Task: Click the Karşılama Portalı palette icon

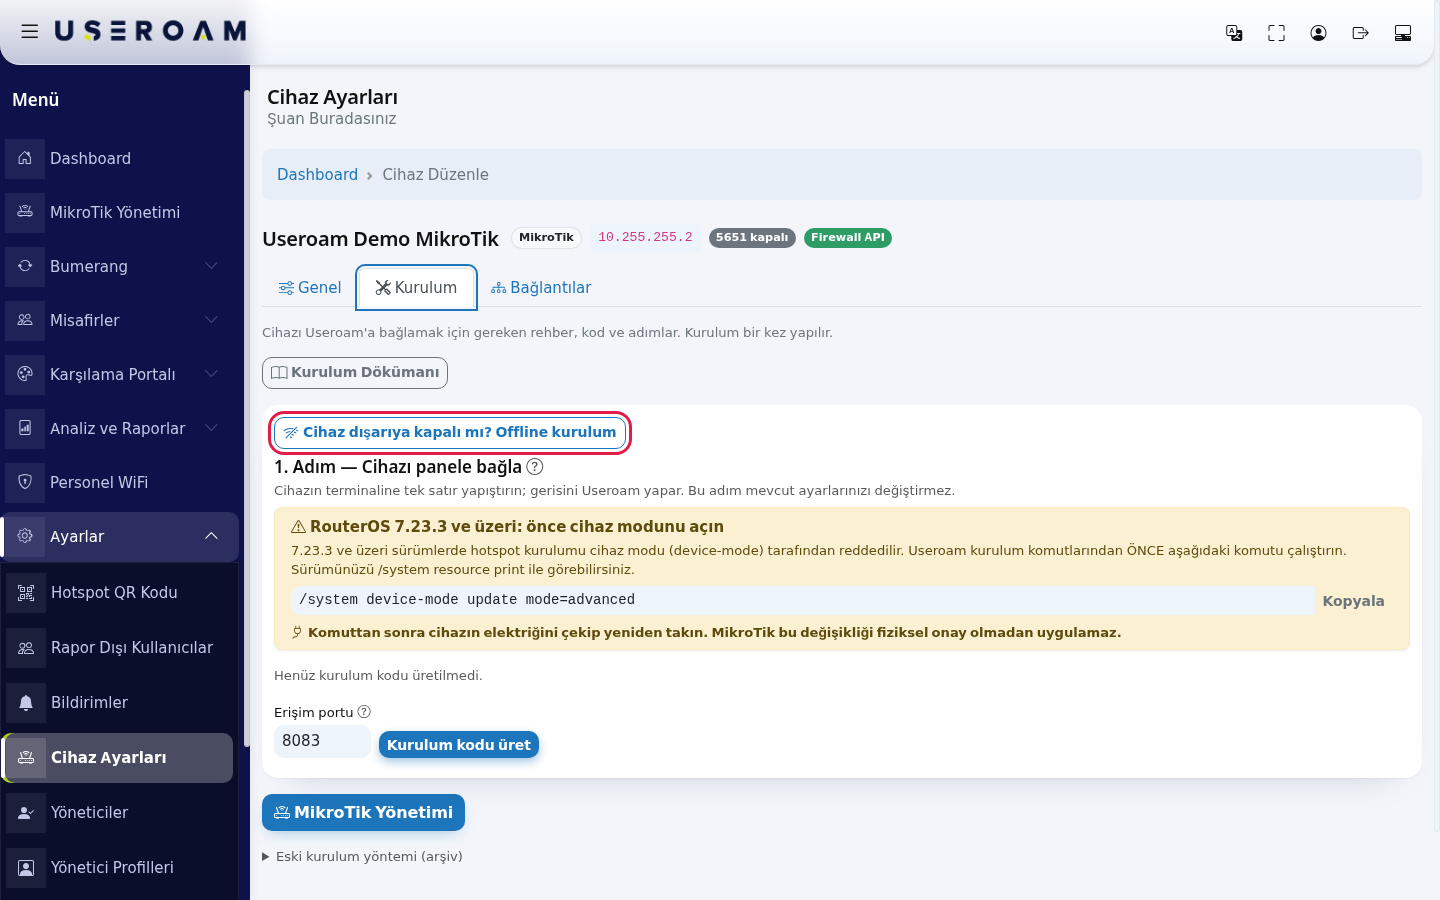Action: (25, 374)
